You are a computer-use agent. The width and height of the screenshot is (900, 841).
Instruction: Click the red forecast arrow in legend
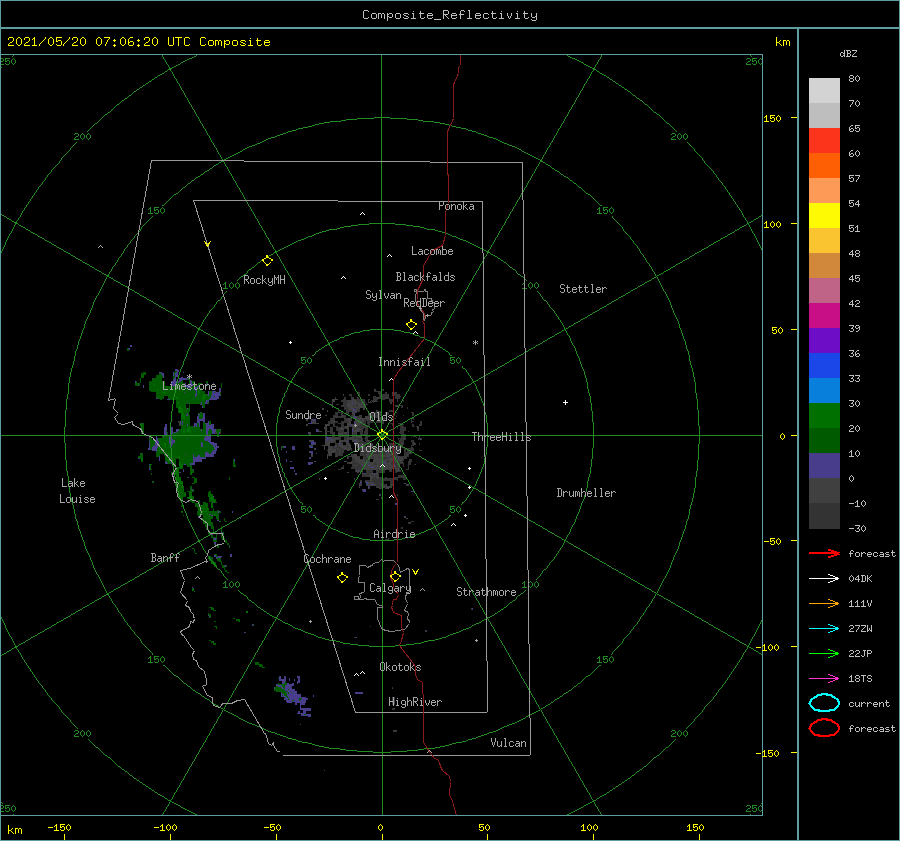(x=824, y=553)
